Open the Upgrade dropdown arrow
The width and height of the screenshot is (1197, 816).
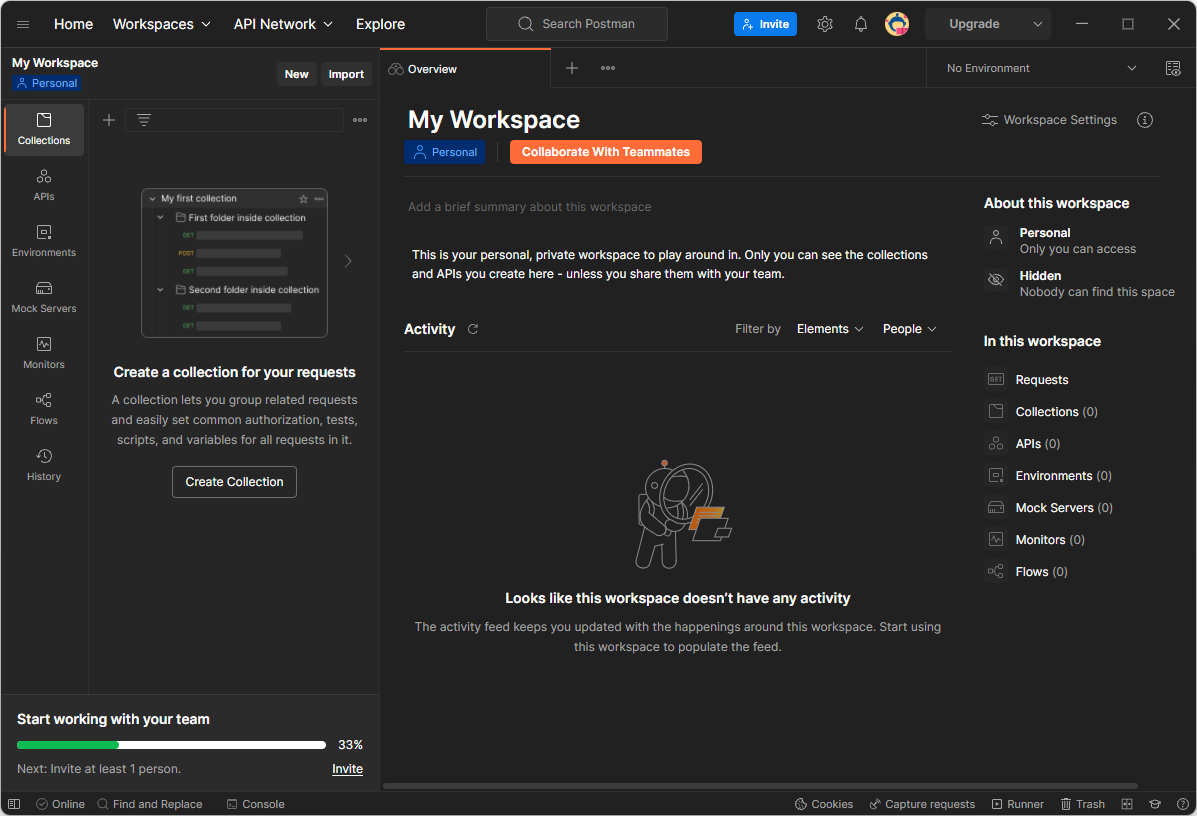[x=1037, y=24]
